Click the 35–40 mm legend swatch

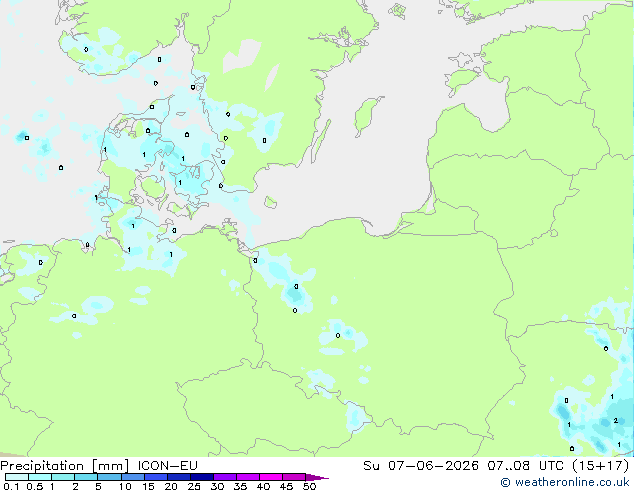click(x=247, y=477)
